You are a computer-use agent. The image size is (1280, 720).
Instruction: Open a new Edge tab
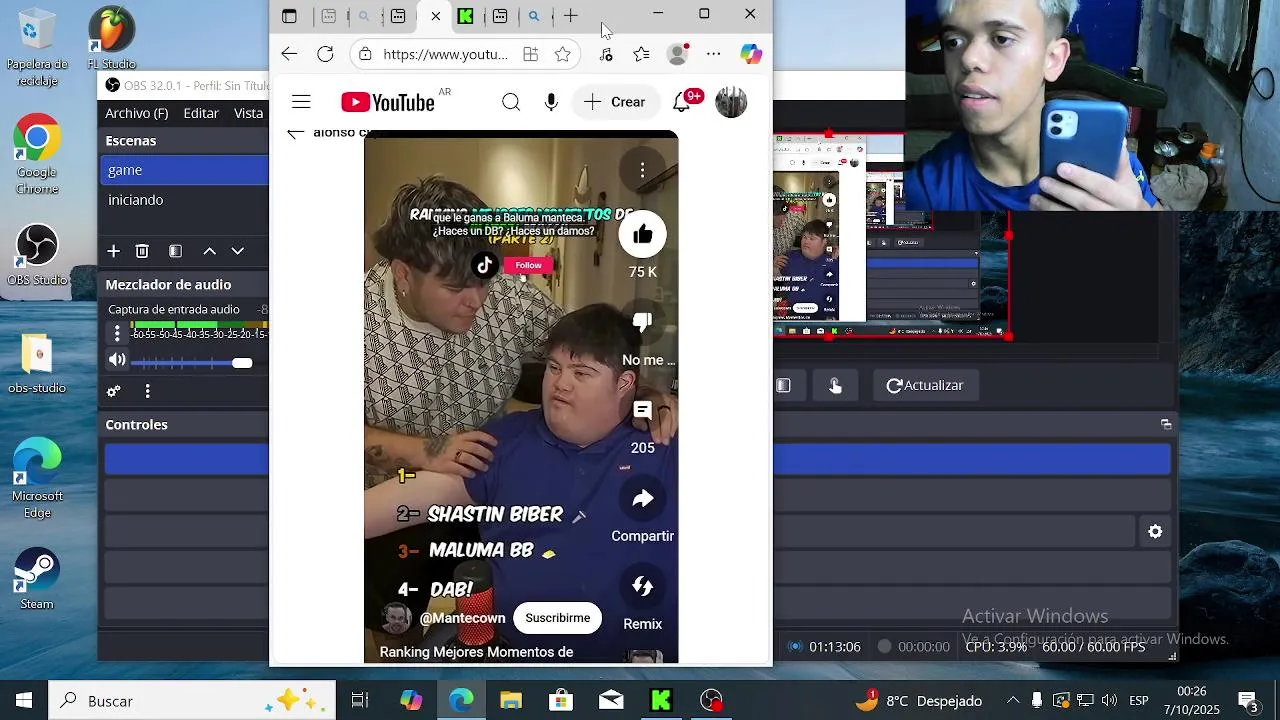[571, 16]
